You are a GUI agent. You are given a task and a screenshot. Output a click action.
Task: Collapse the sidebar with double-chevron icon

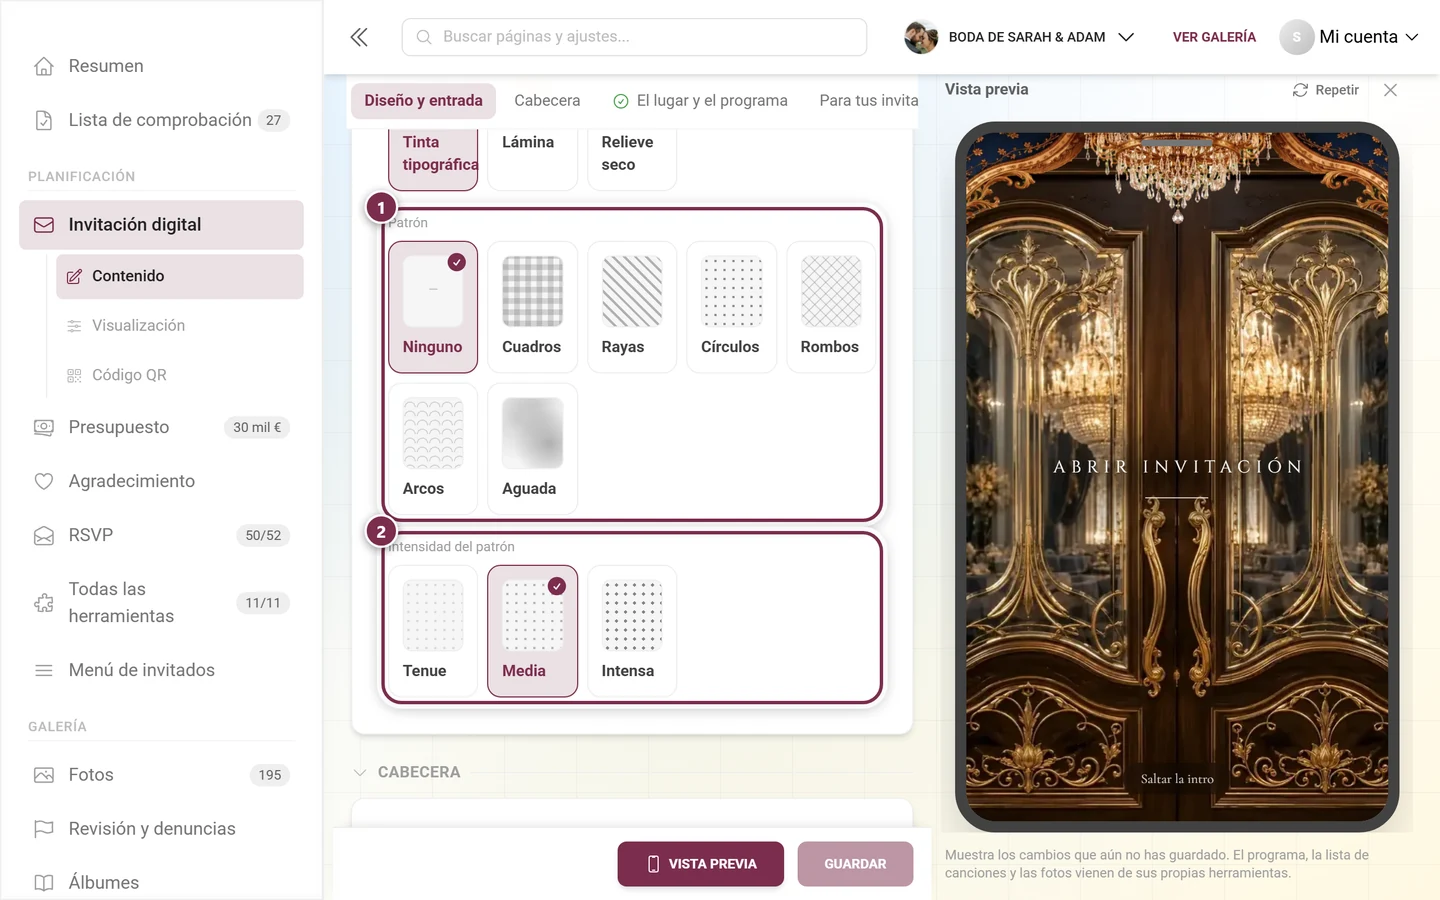coord(359,37)
